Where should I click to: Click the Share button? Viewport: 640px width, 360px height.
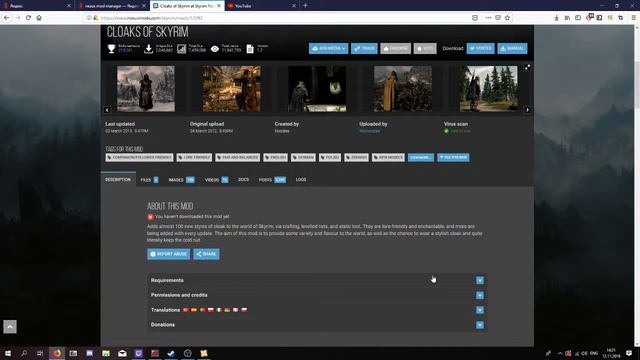point(206,254)
